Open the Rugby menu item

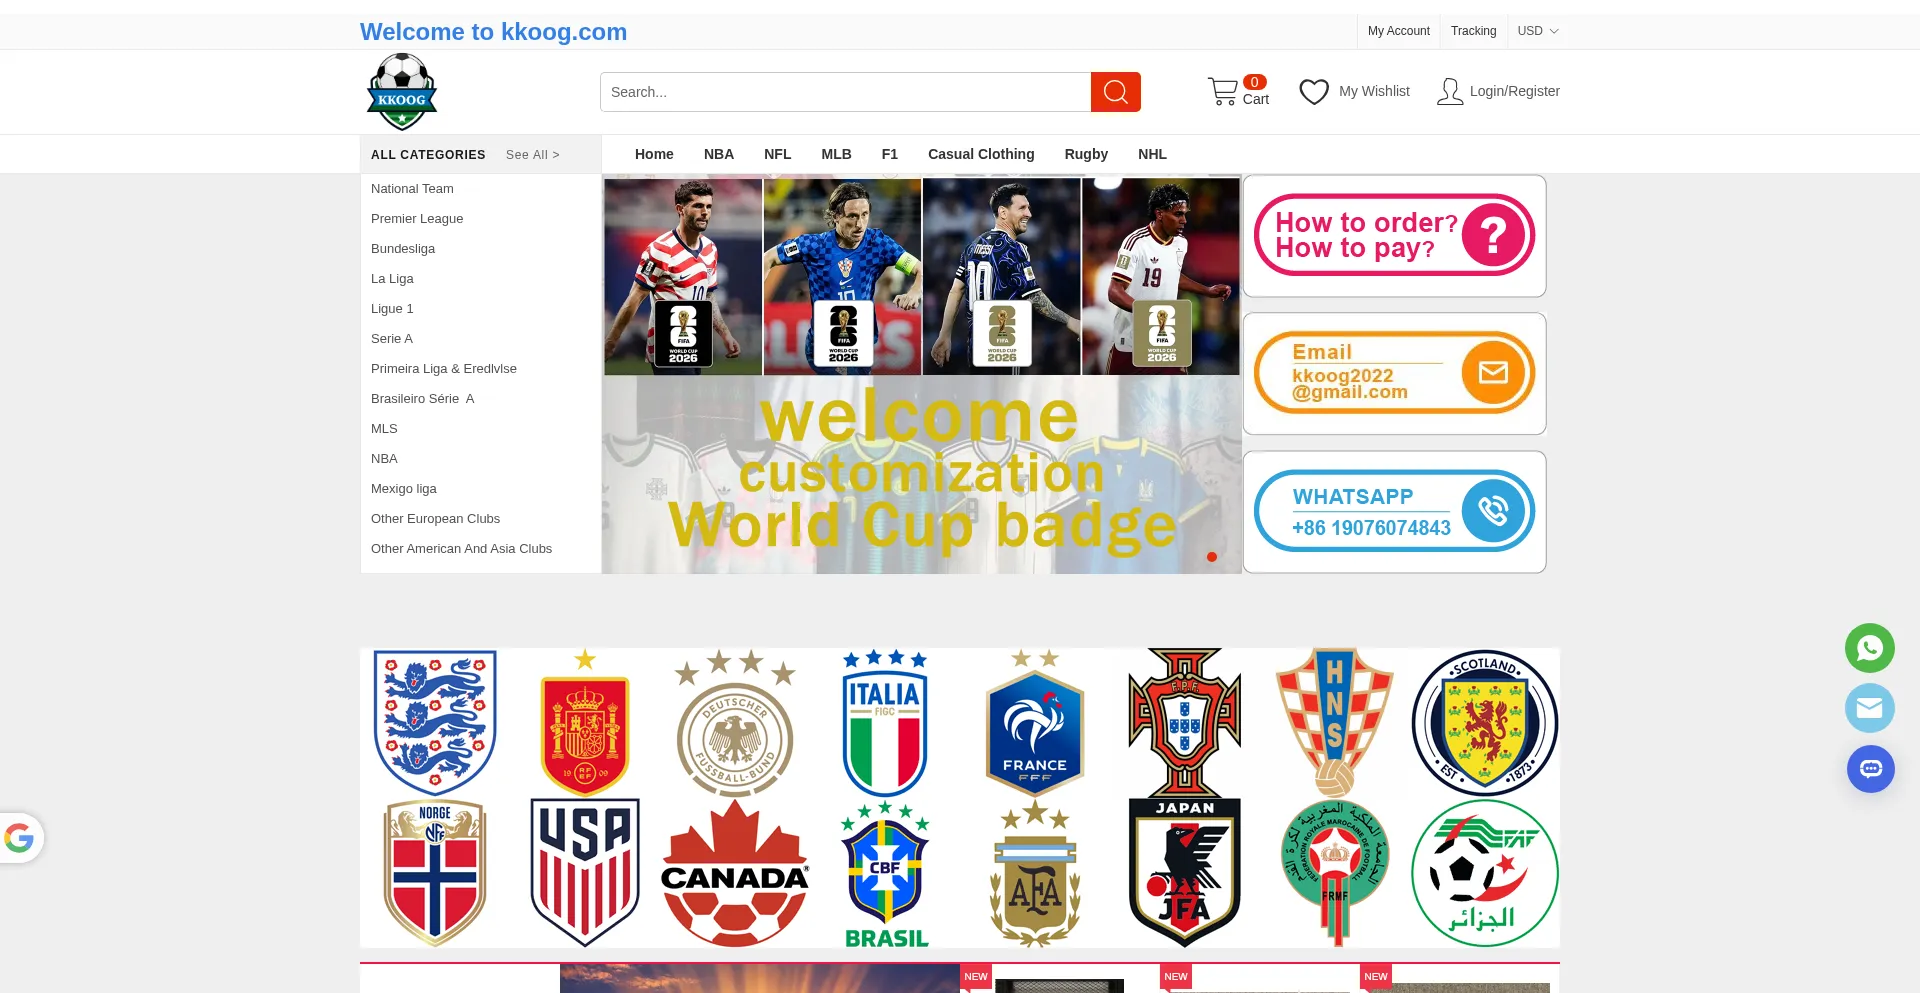pos(1086,154)
